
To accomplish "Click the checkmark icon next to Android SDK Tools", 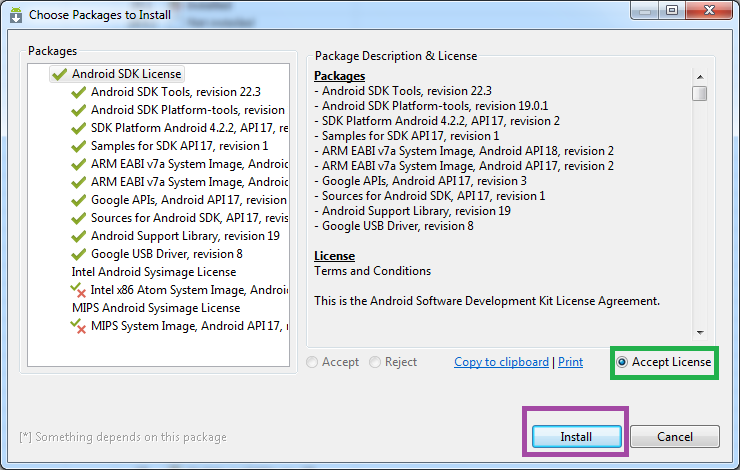I will coord(78,92).
